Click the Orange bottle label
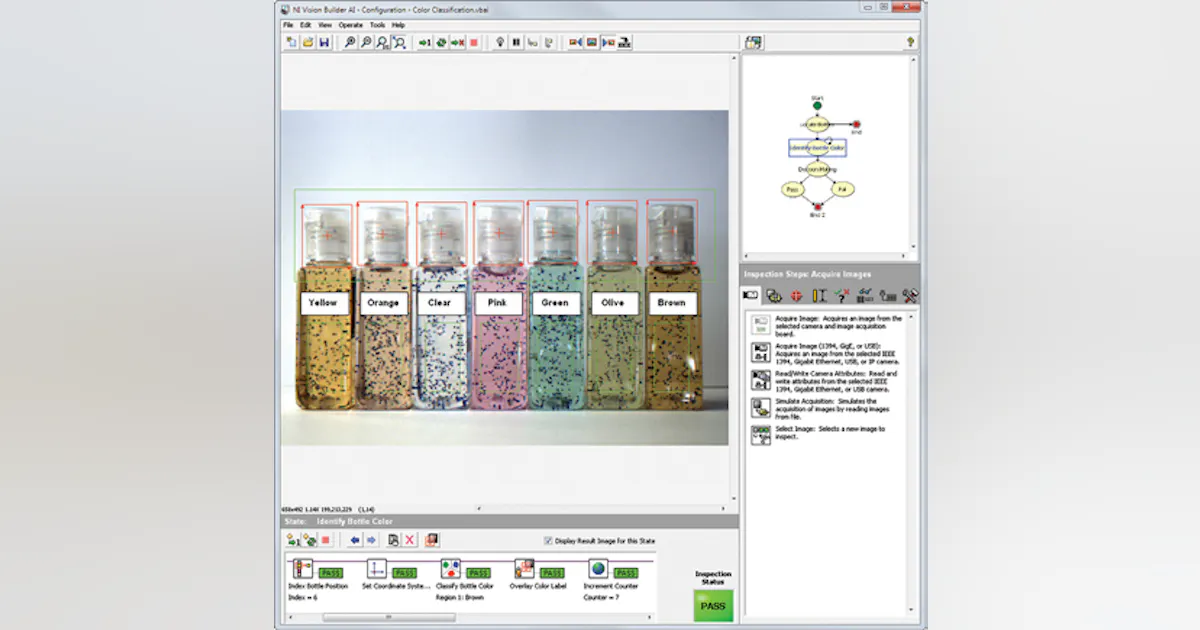Viewport: 1200px width, 630px height. [383, 303]
